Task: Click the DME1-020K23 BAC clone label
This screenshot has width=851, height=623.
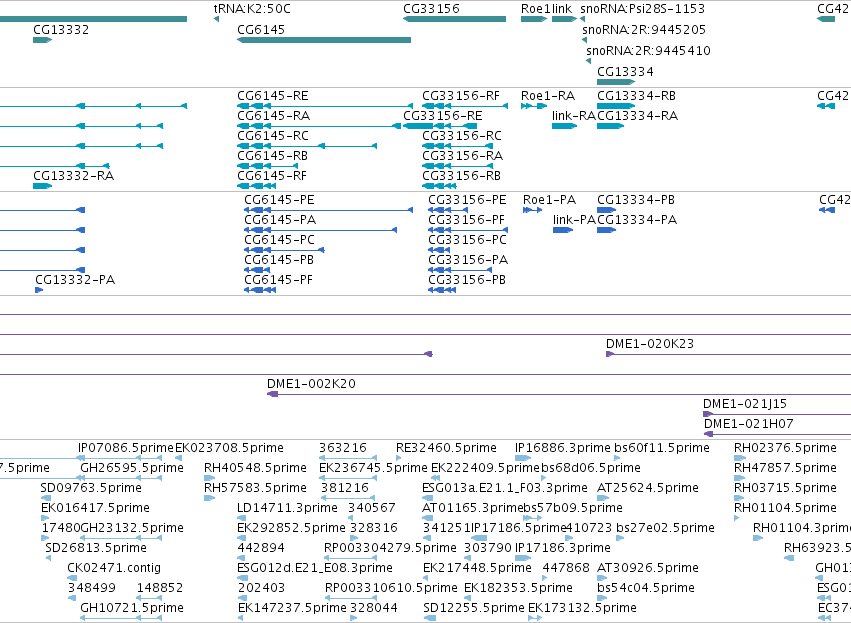Action: (x=650, y=344)
